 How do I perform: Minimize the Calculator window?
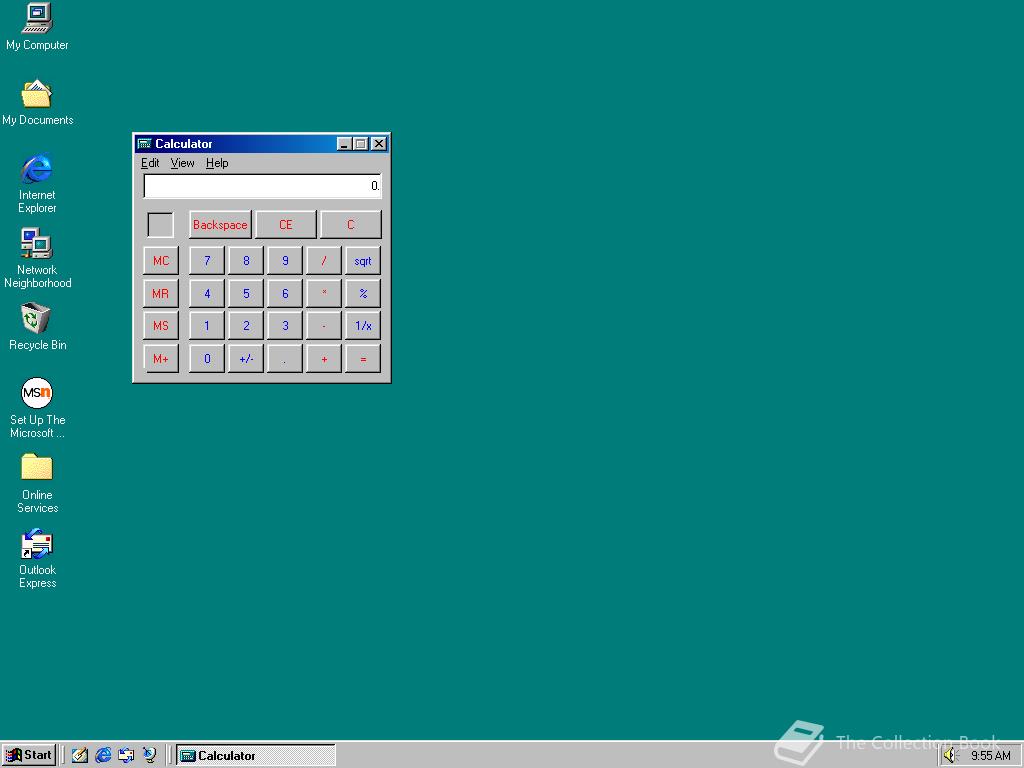pos(344,144)
